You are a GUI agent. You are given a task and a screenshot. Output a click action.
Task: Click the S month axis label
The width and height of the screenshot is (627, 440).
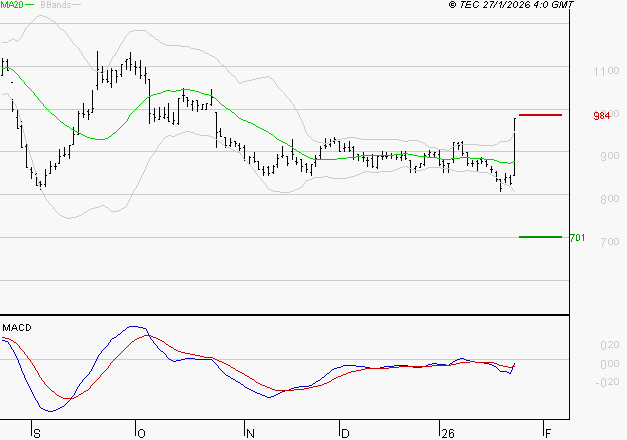37,434
